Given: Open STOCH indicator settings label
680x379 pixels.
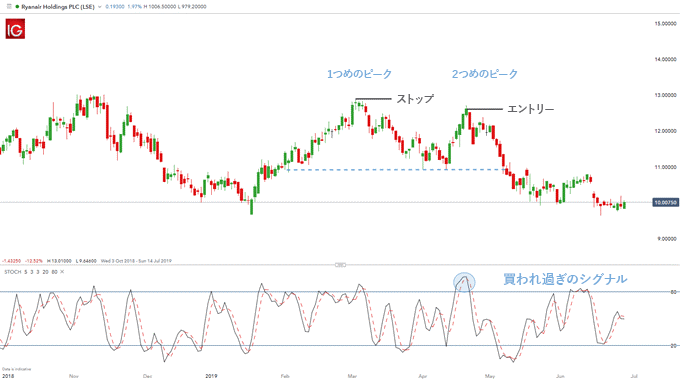Looking at the screenshot, I should coord(13,272).
